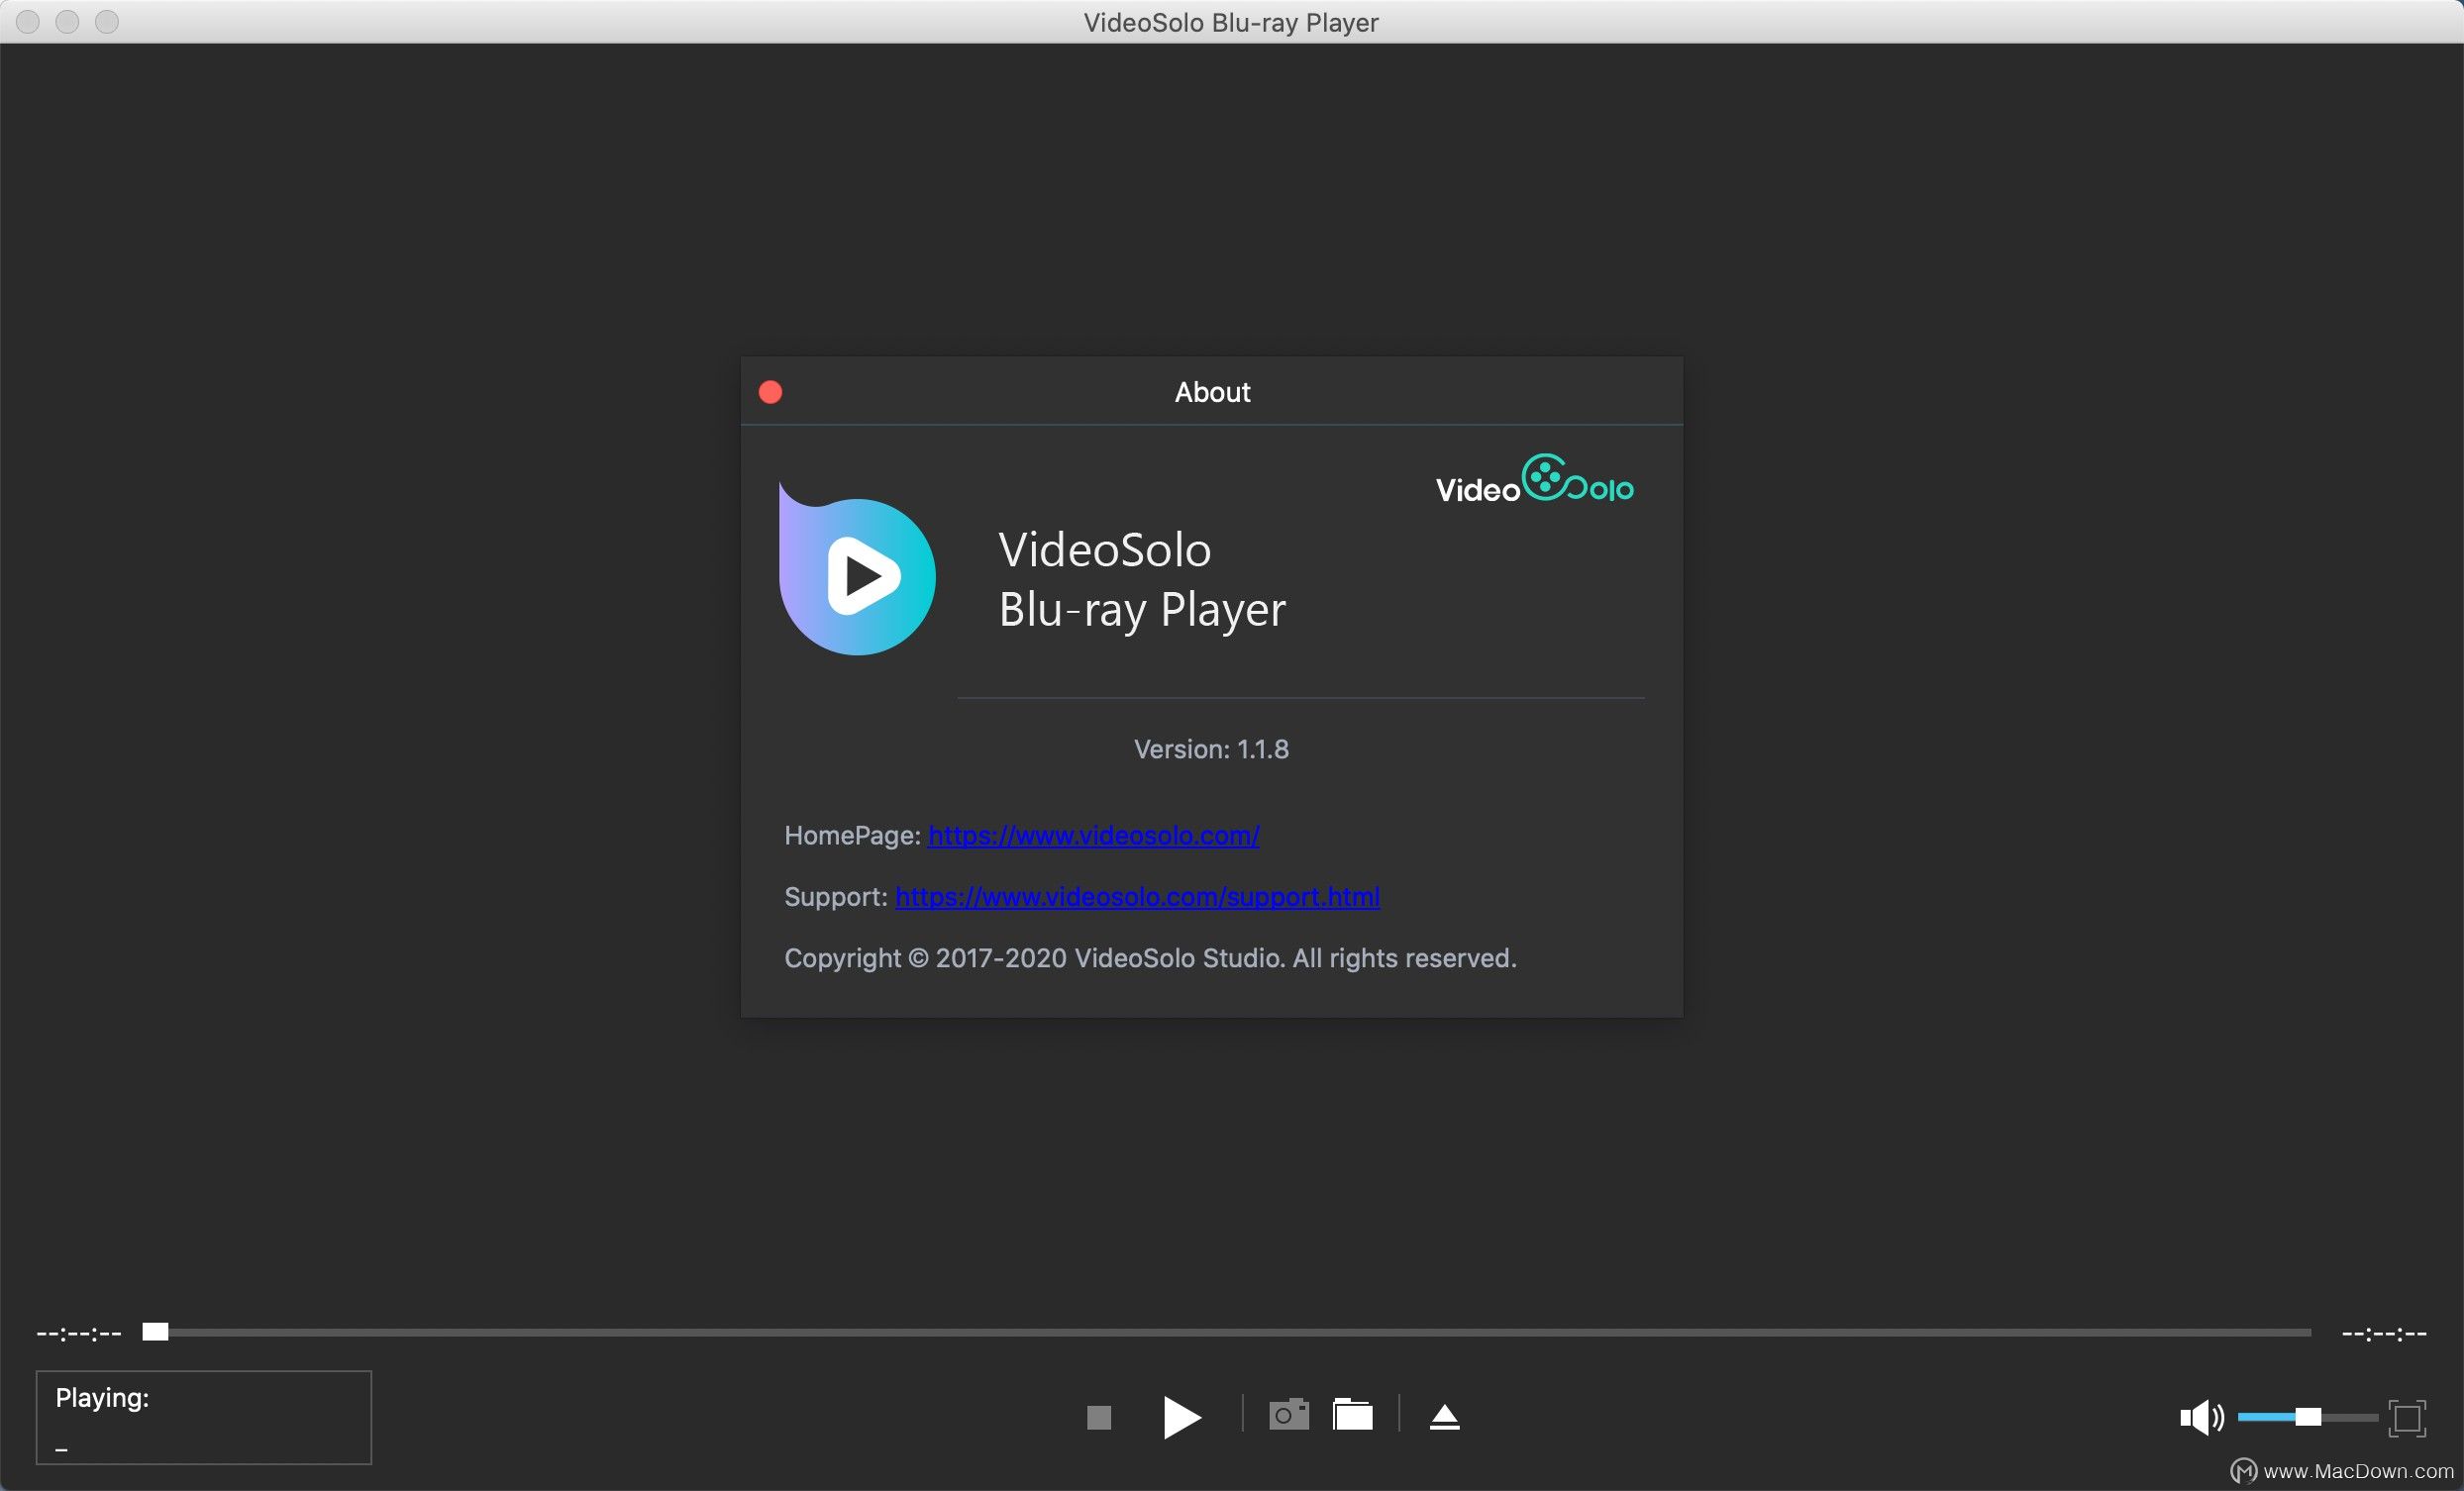Click the VideoSolo Blu-ray Player window title
Screen dimensions: 2464x1491
coord(1231,22)
